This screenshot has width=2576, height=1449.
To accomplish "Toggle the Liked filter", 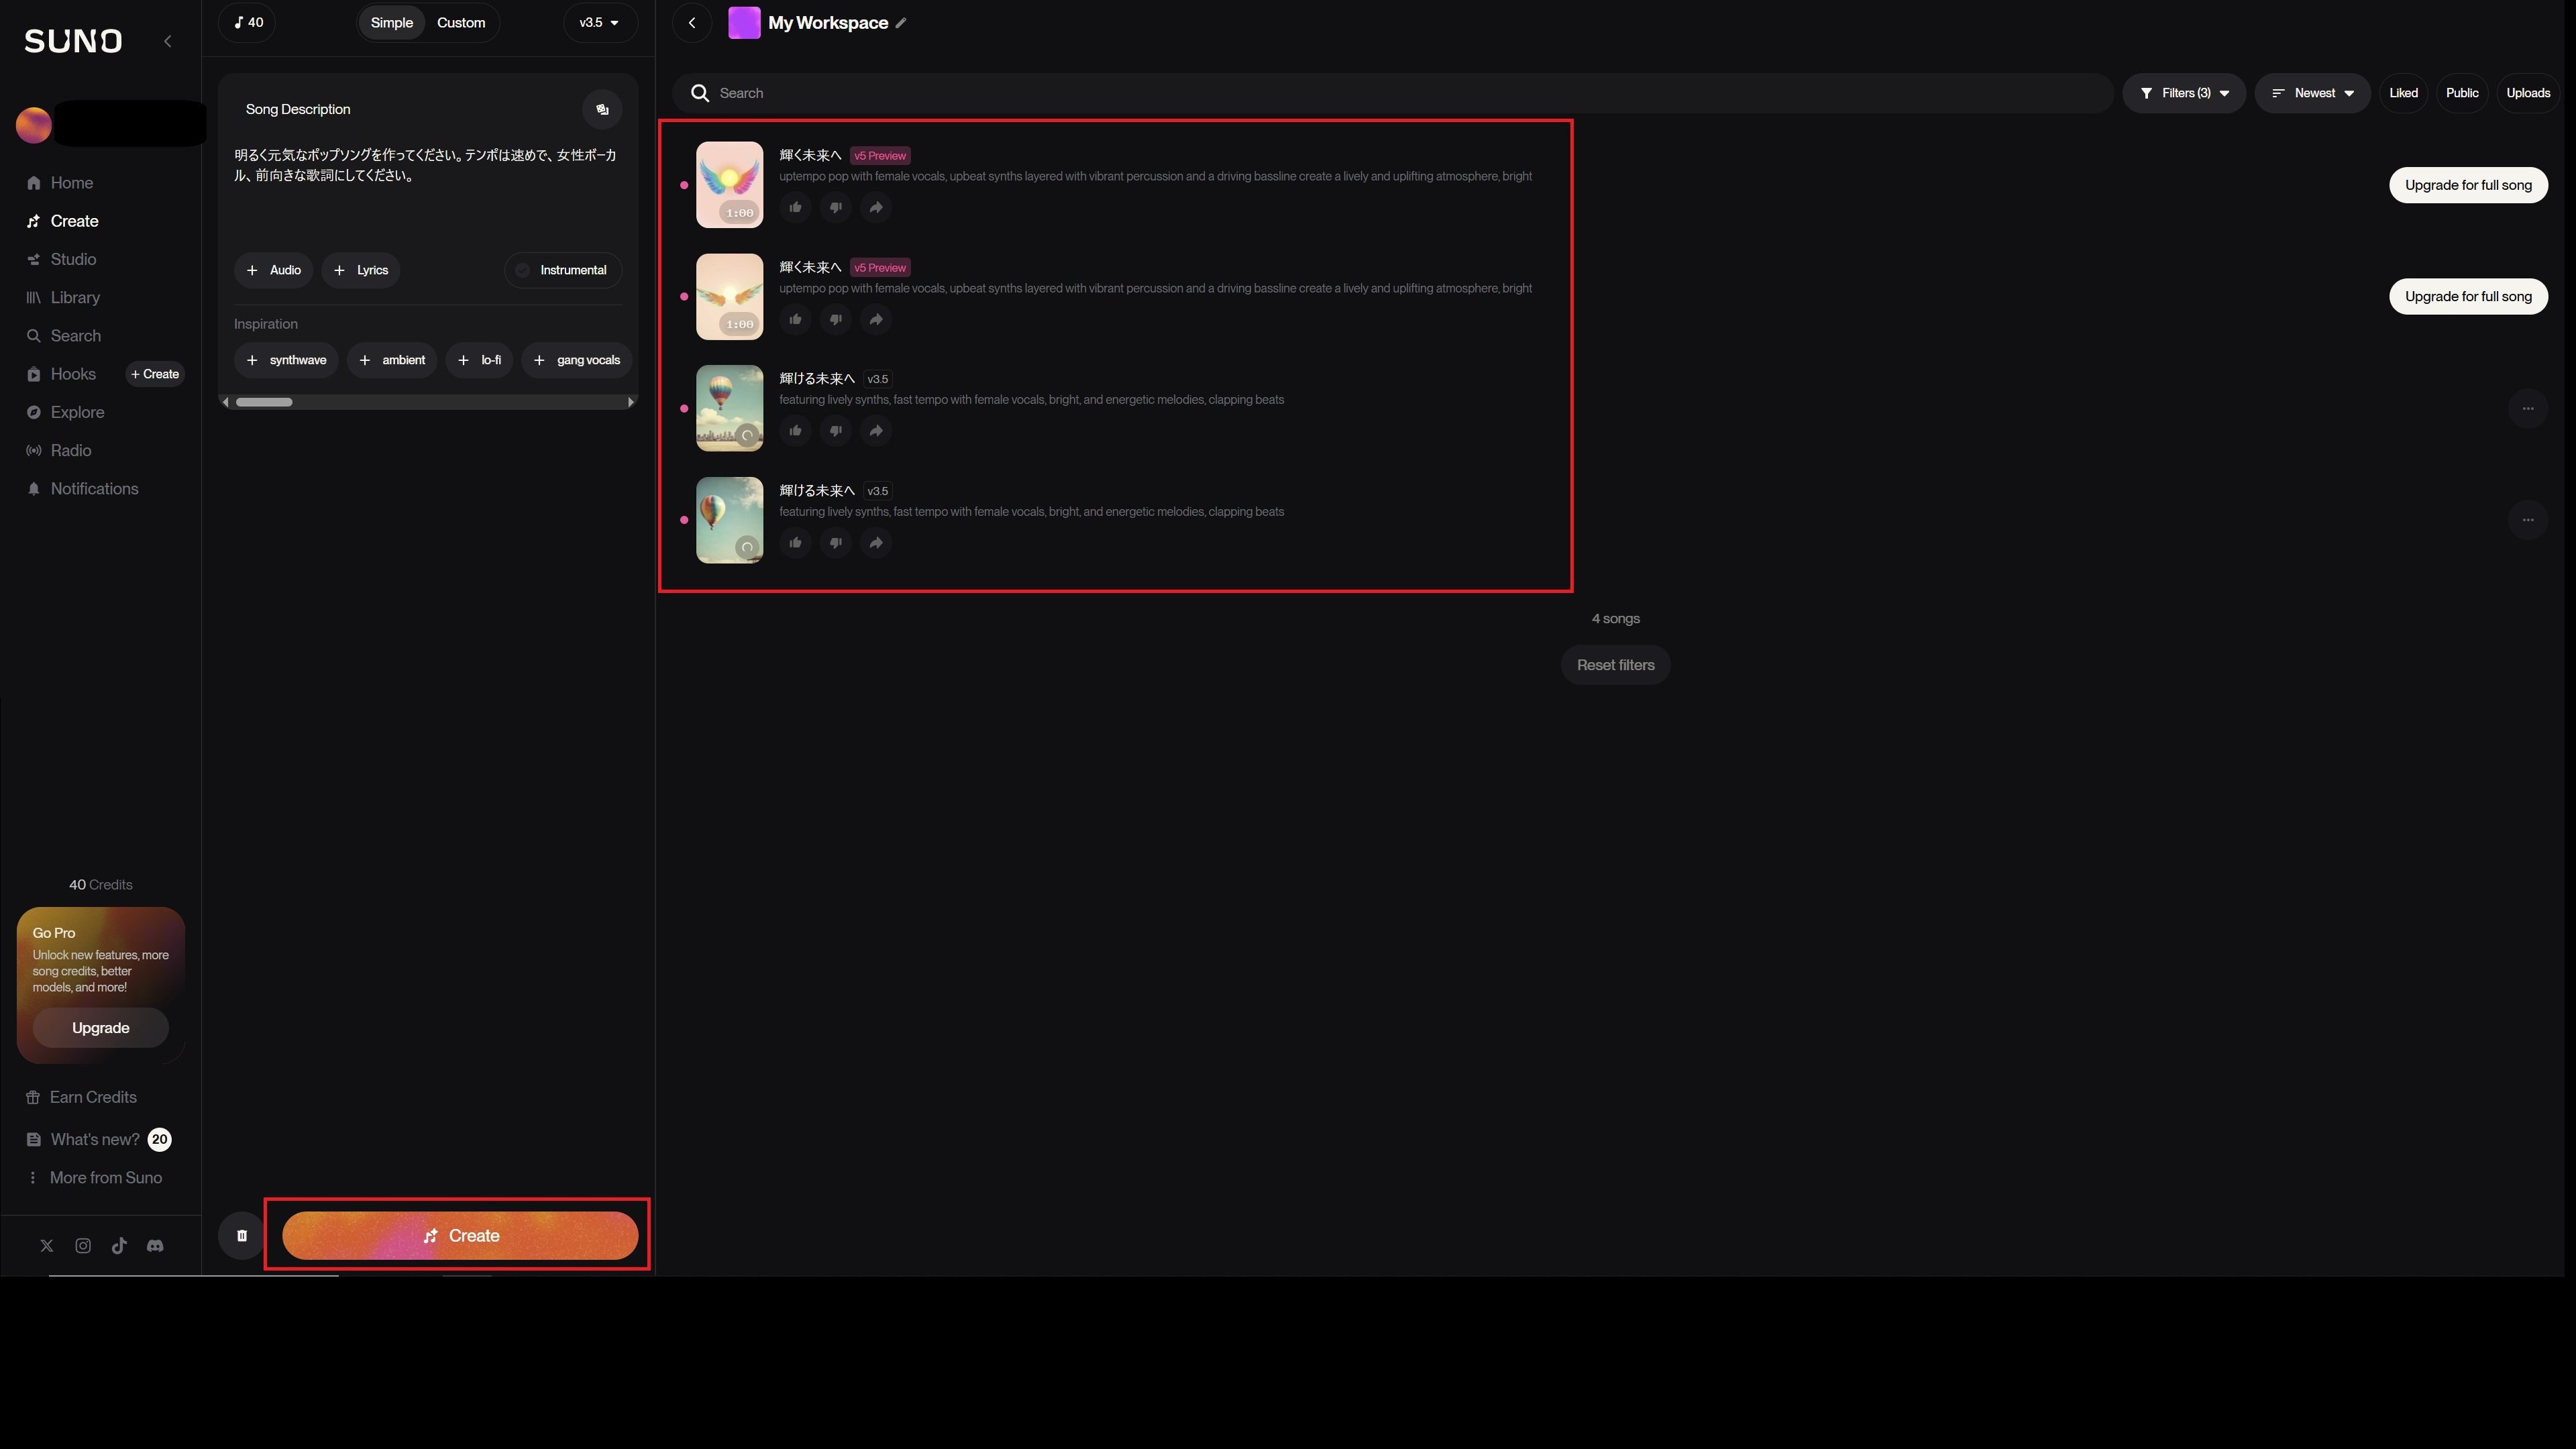I will [x=2403, y=93].
